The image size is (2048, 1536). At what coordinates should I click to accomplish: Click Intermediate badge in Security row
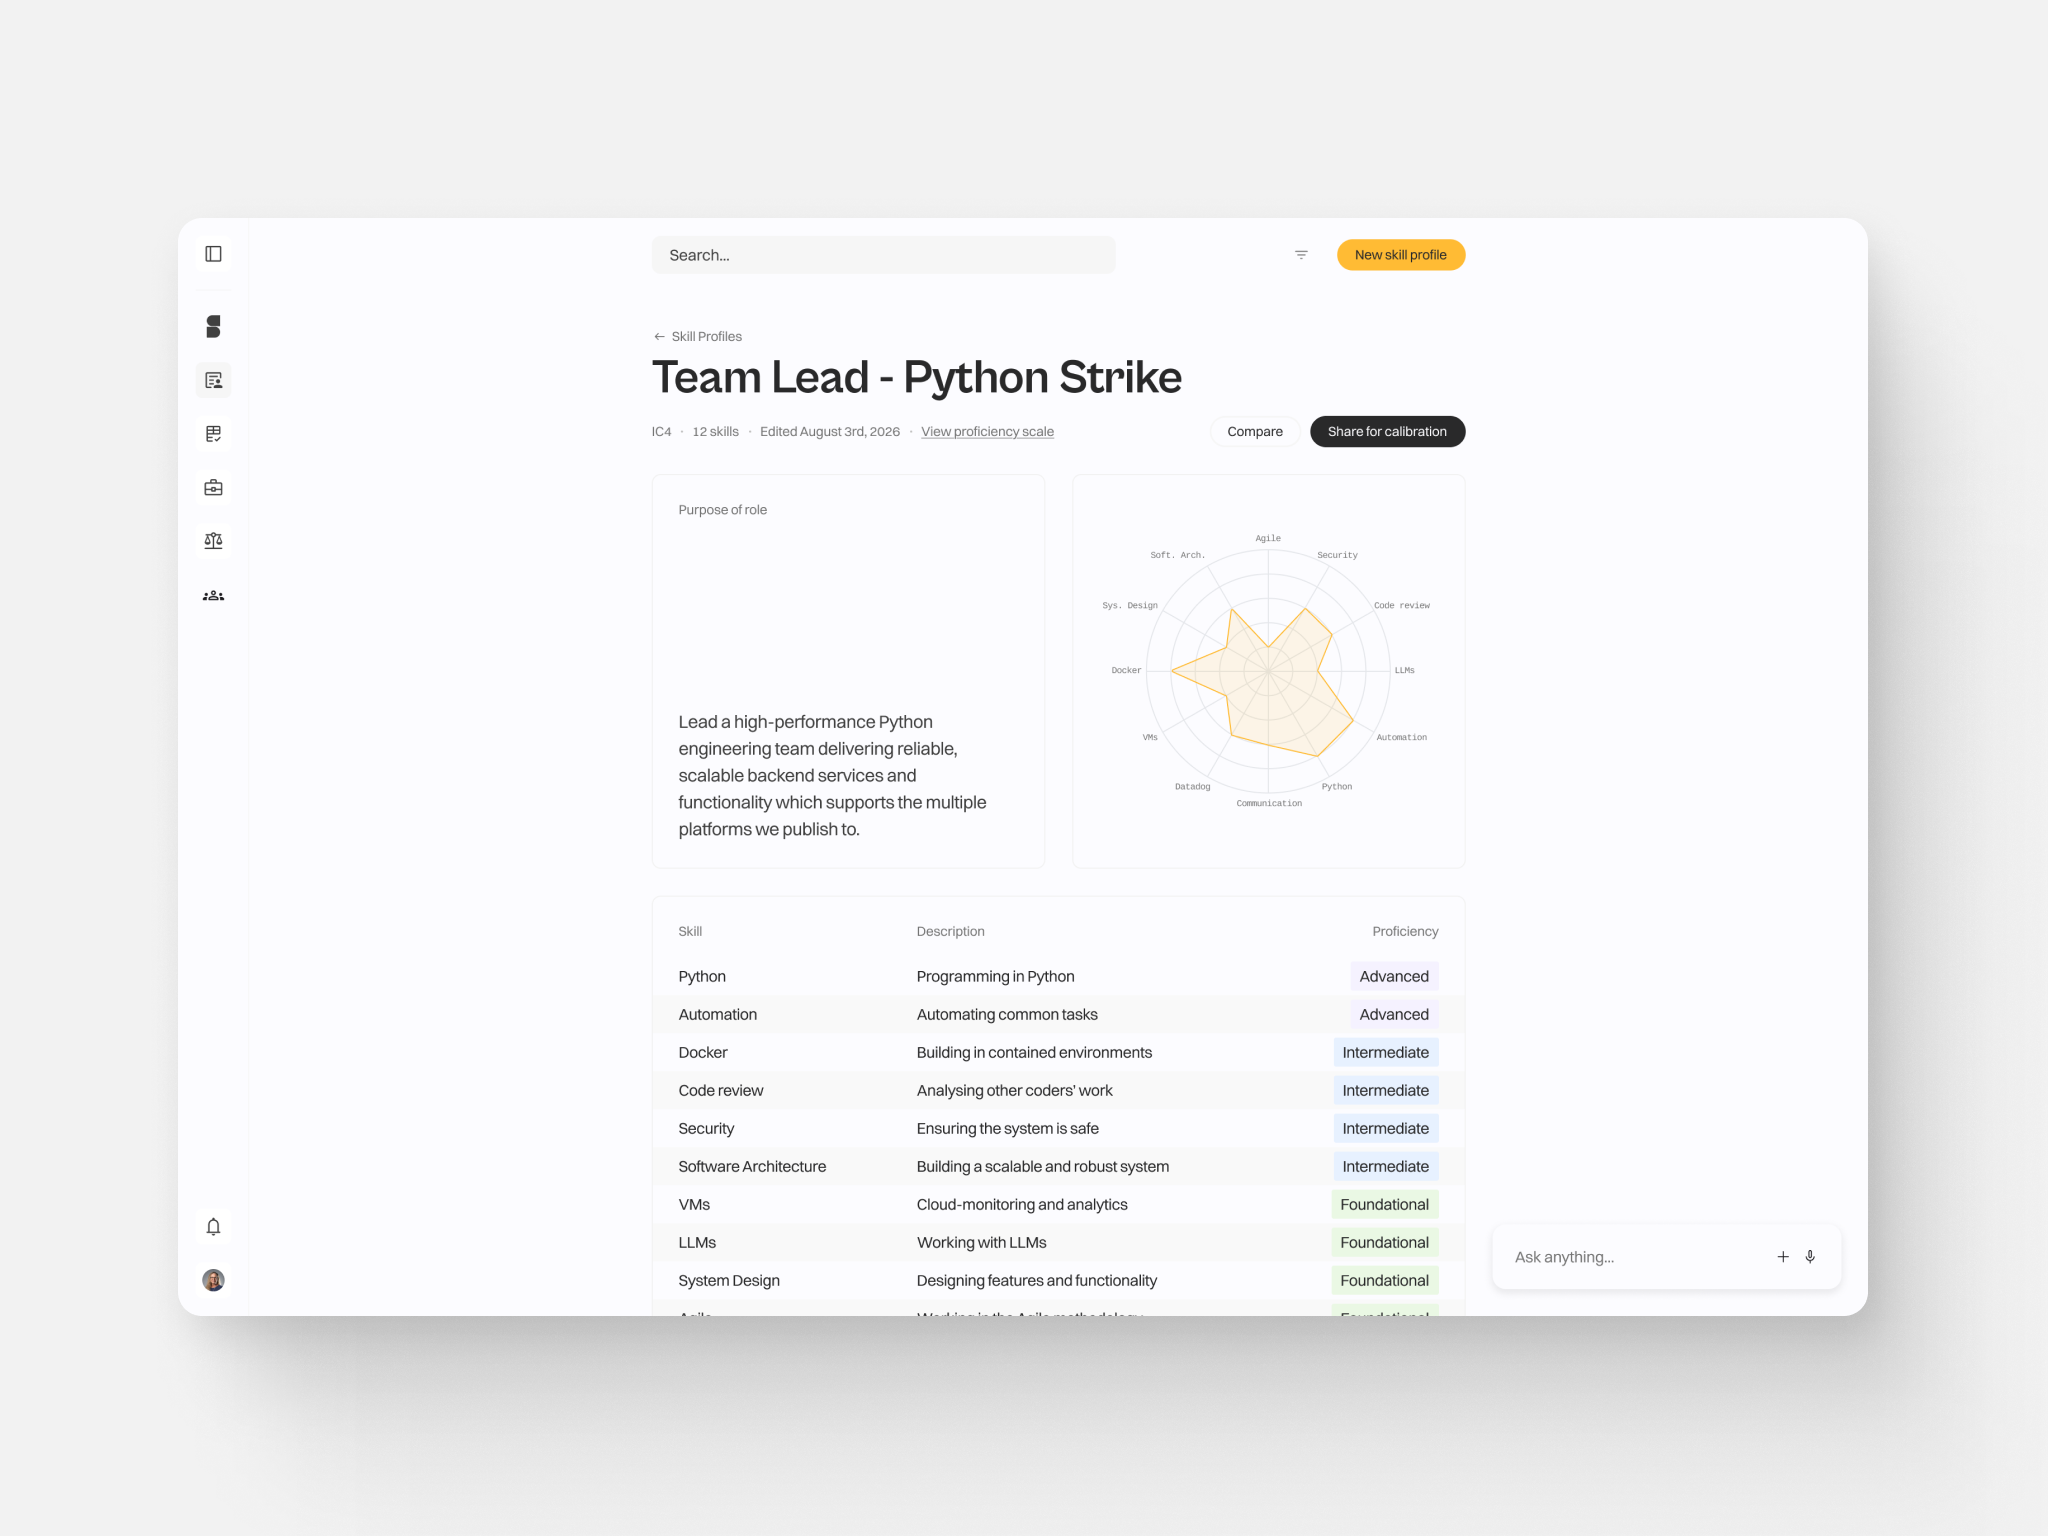(x=1385, y=1129)
